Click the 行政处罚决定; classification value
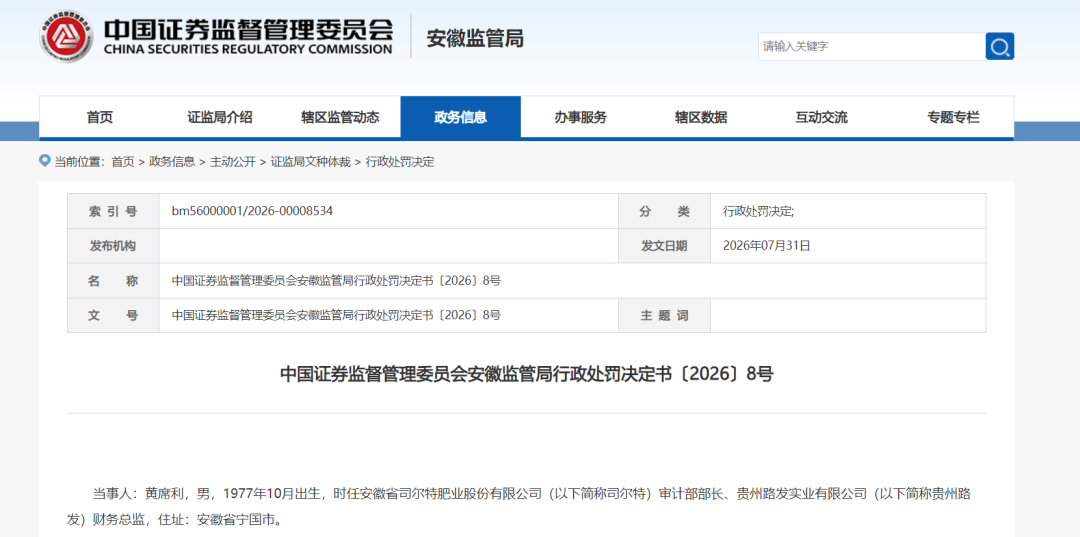 coord(758,211)
